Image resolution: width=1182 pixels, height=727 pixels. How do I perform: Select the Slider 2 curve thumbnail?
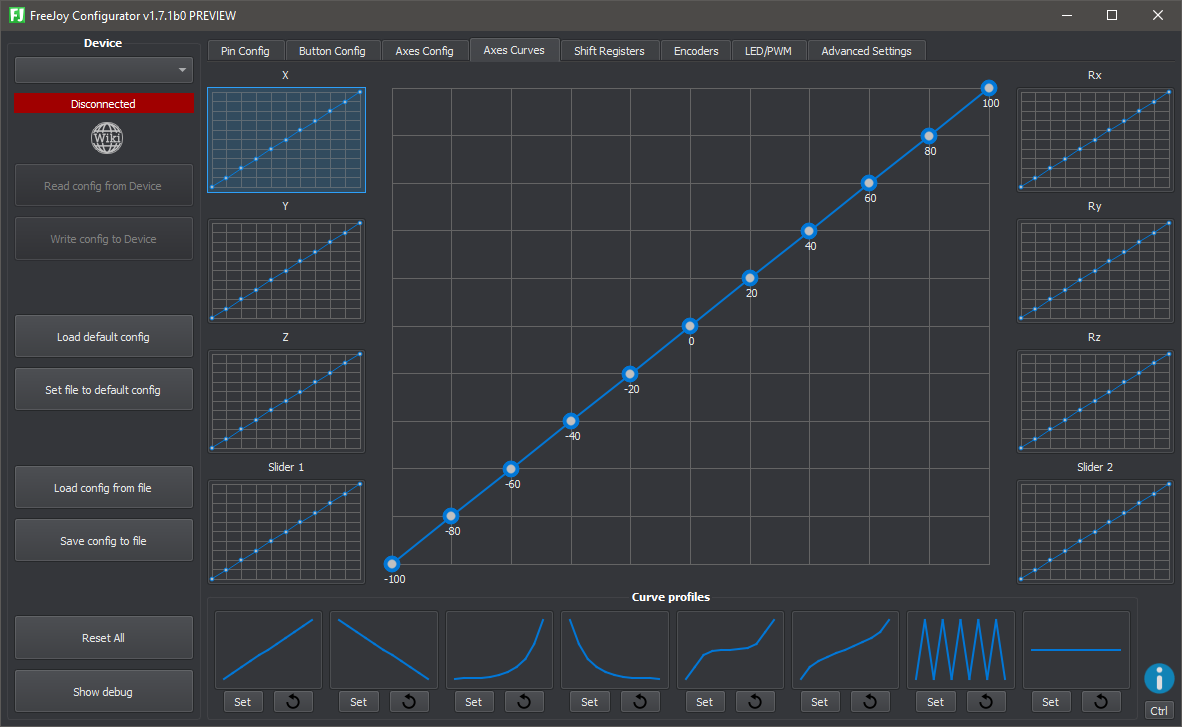point(1095,532)
